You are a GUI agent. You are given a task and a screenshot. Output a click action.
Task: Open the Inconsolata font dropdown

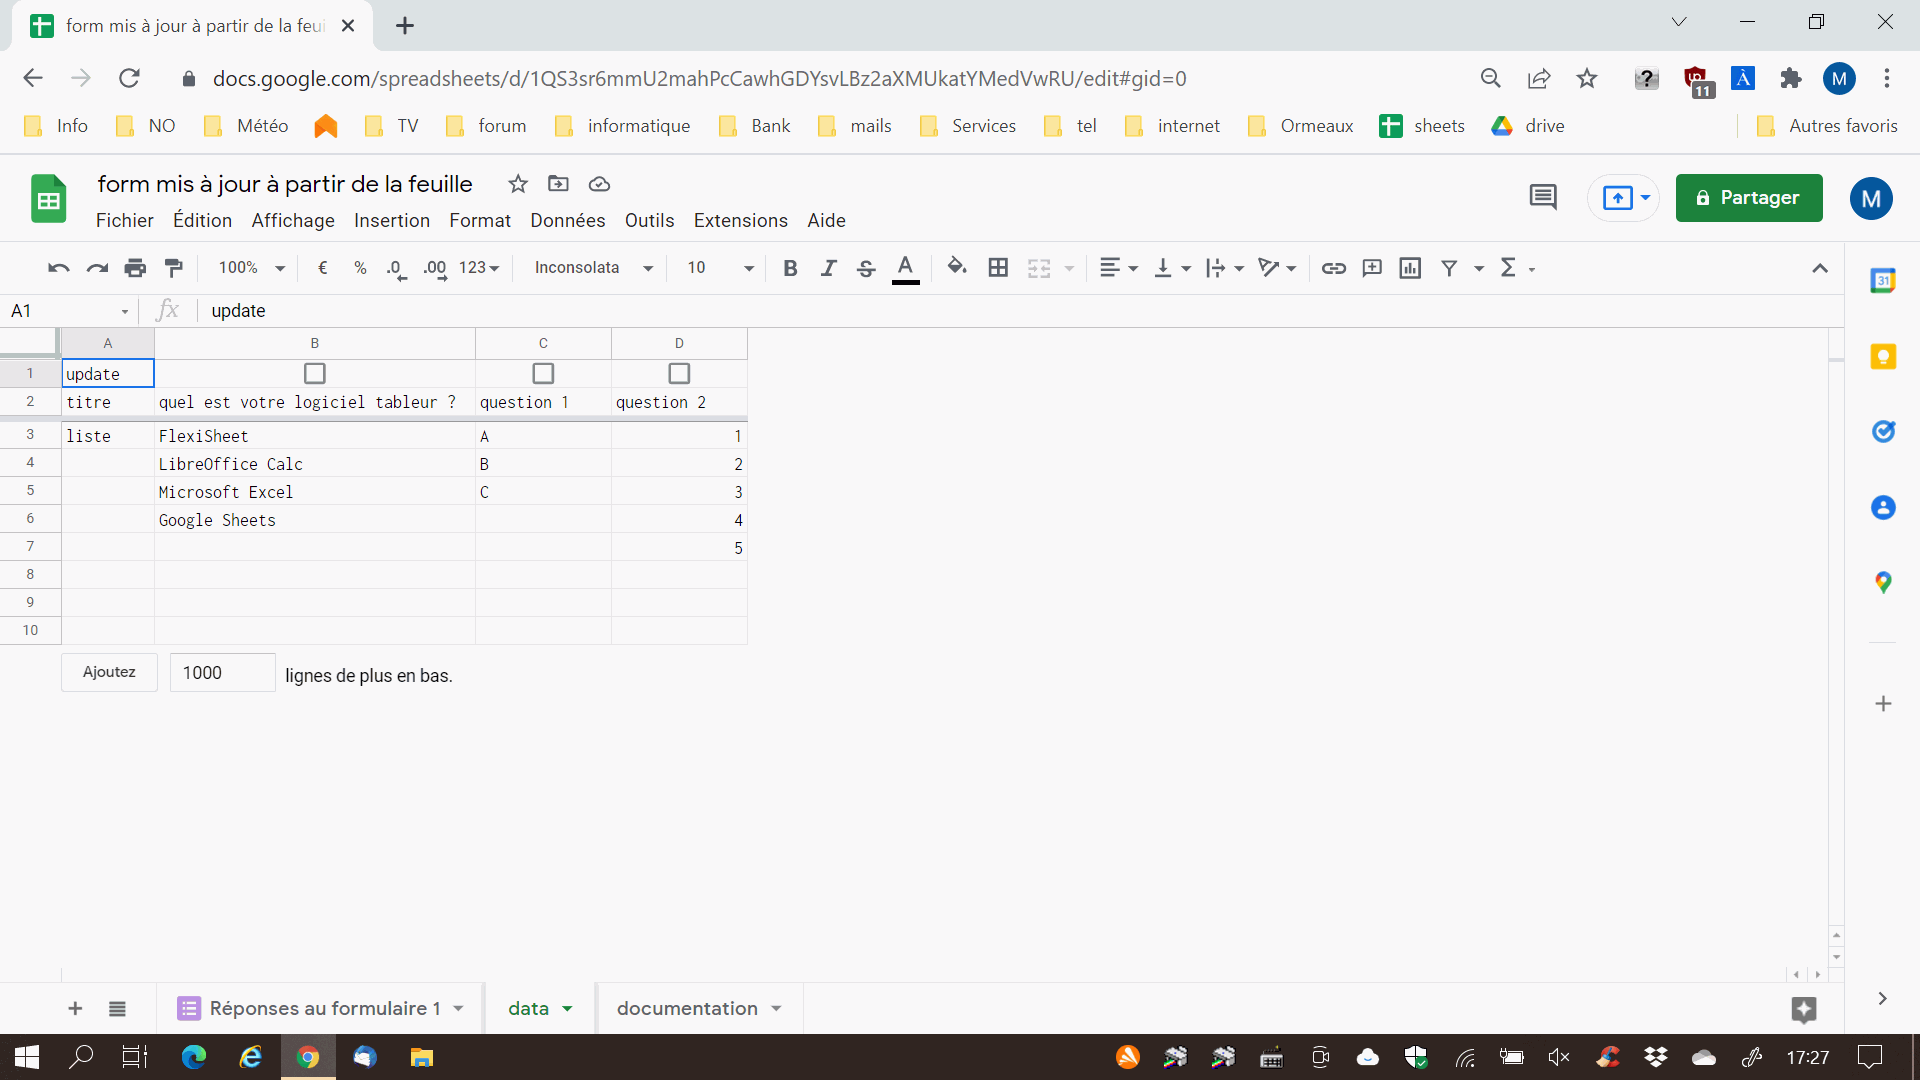pyautogui.click(x=593, y=268)
